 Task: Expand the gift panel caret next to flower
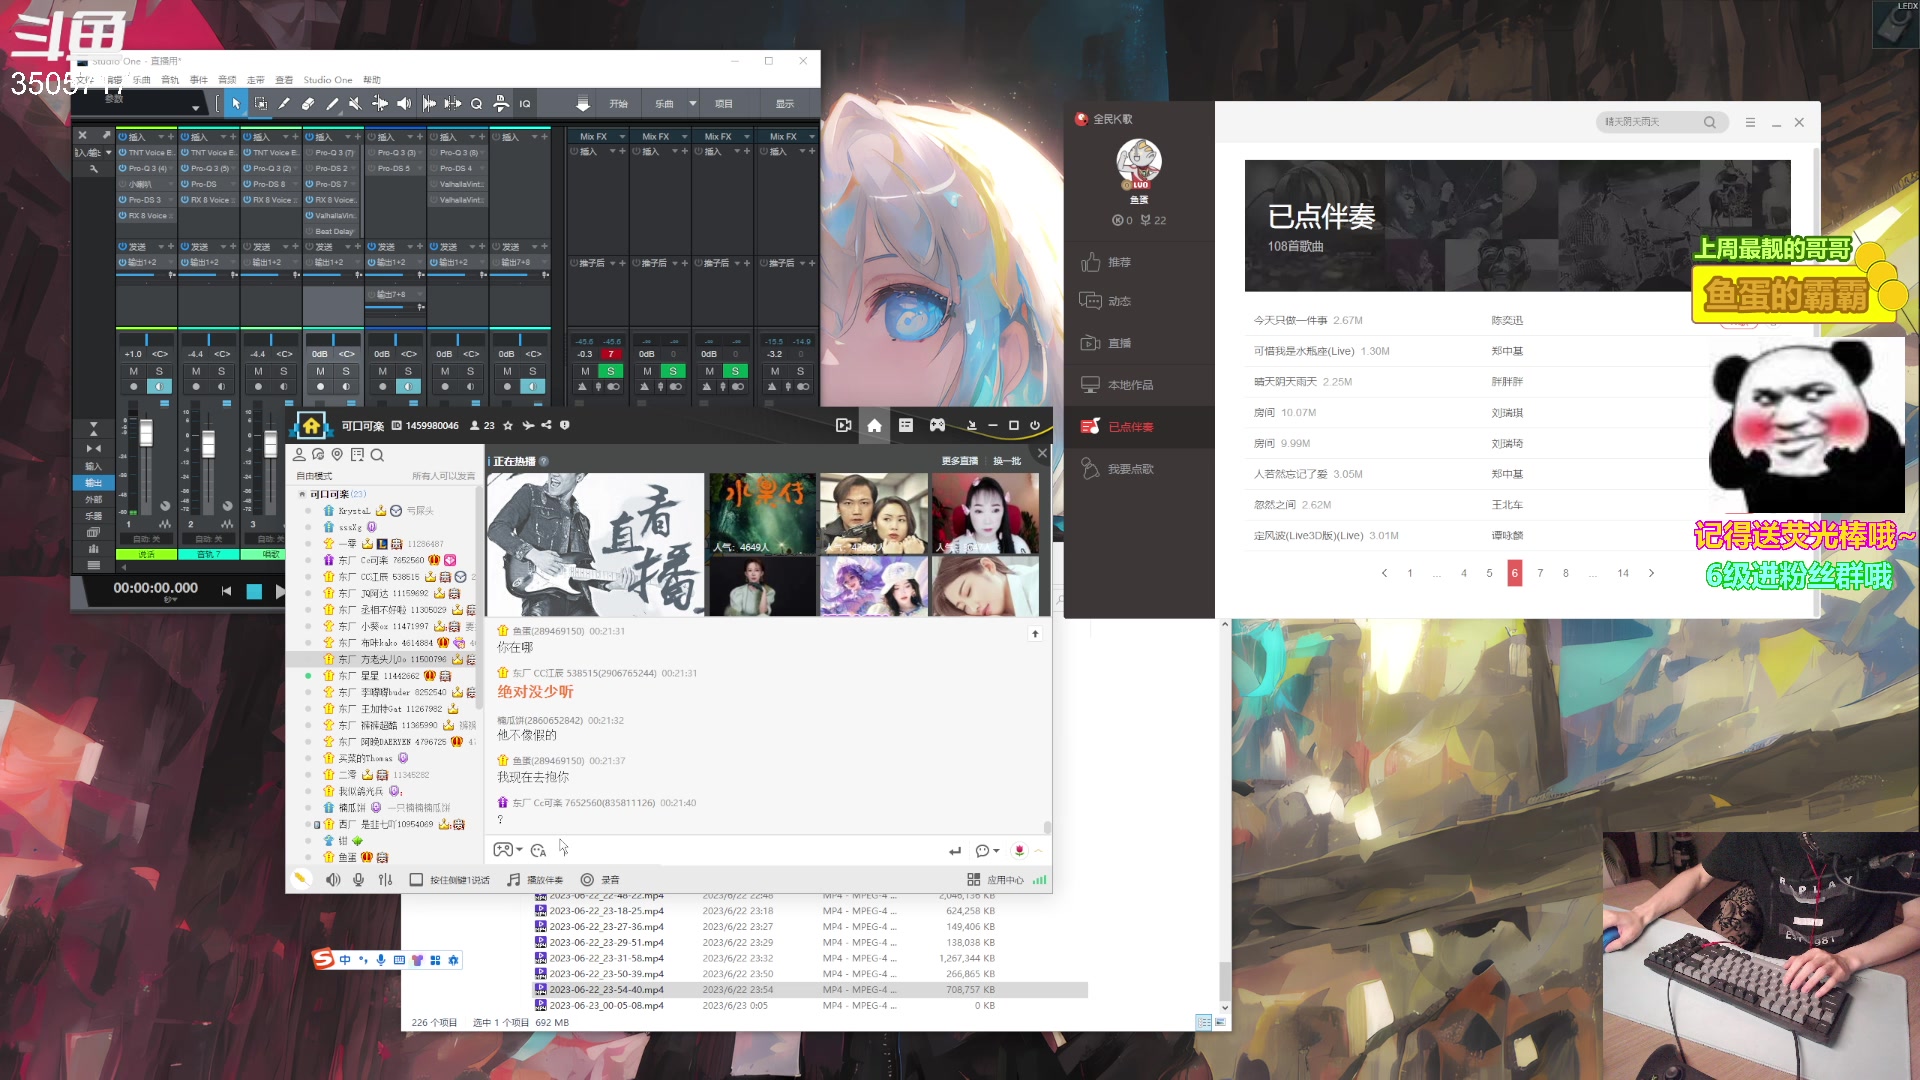1038,851
